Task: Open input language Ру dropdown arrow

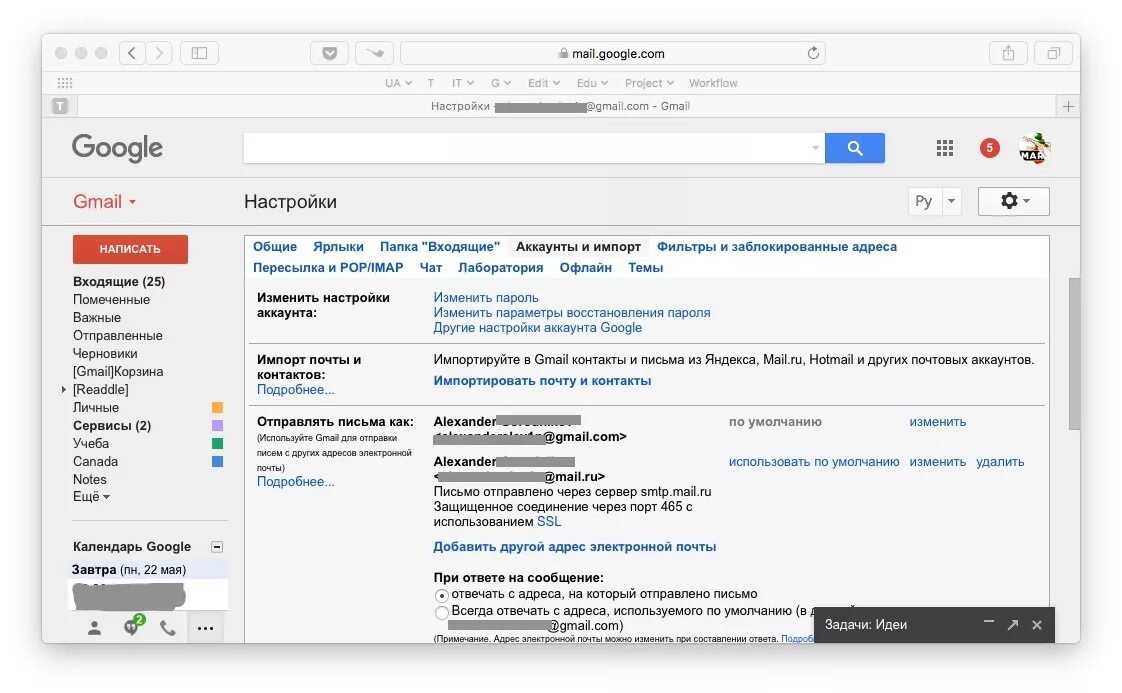Action: point(951,201)
